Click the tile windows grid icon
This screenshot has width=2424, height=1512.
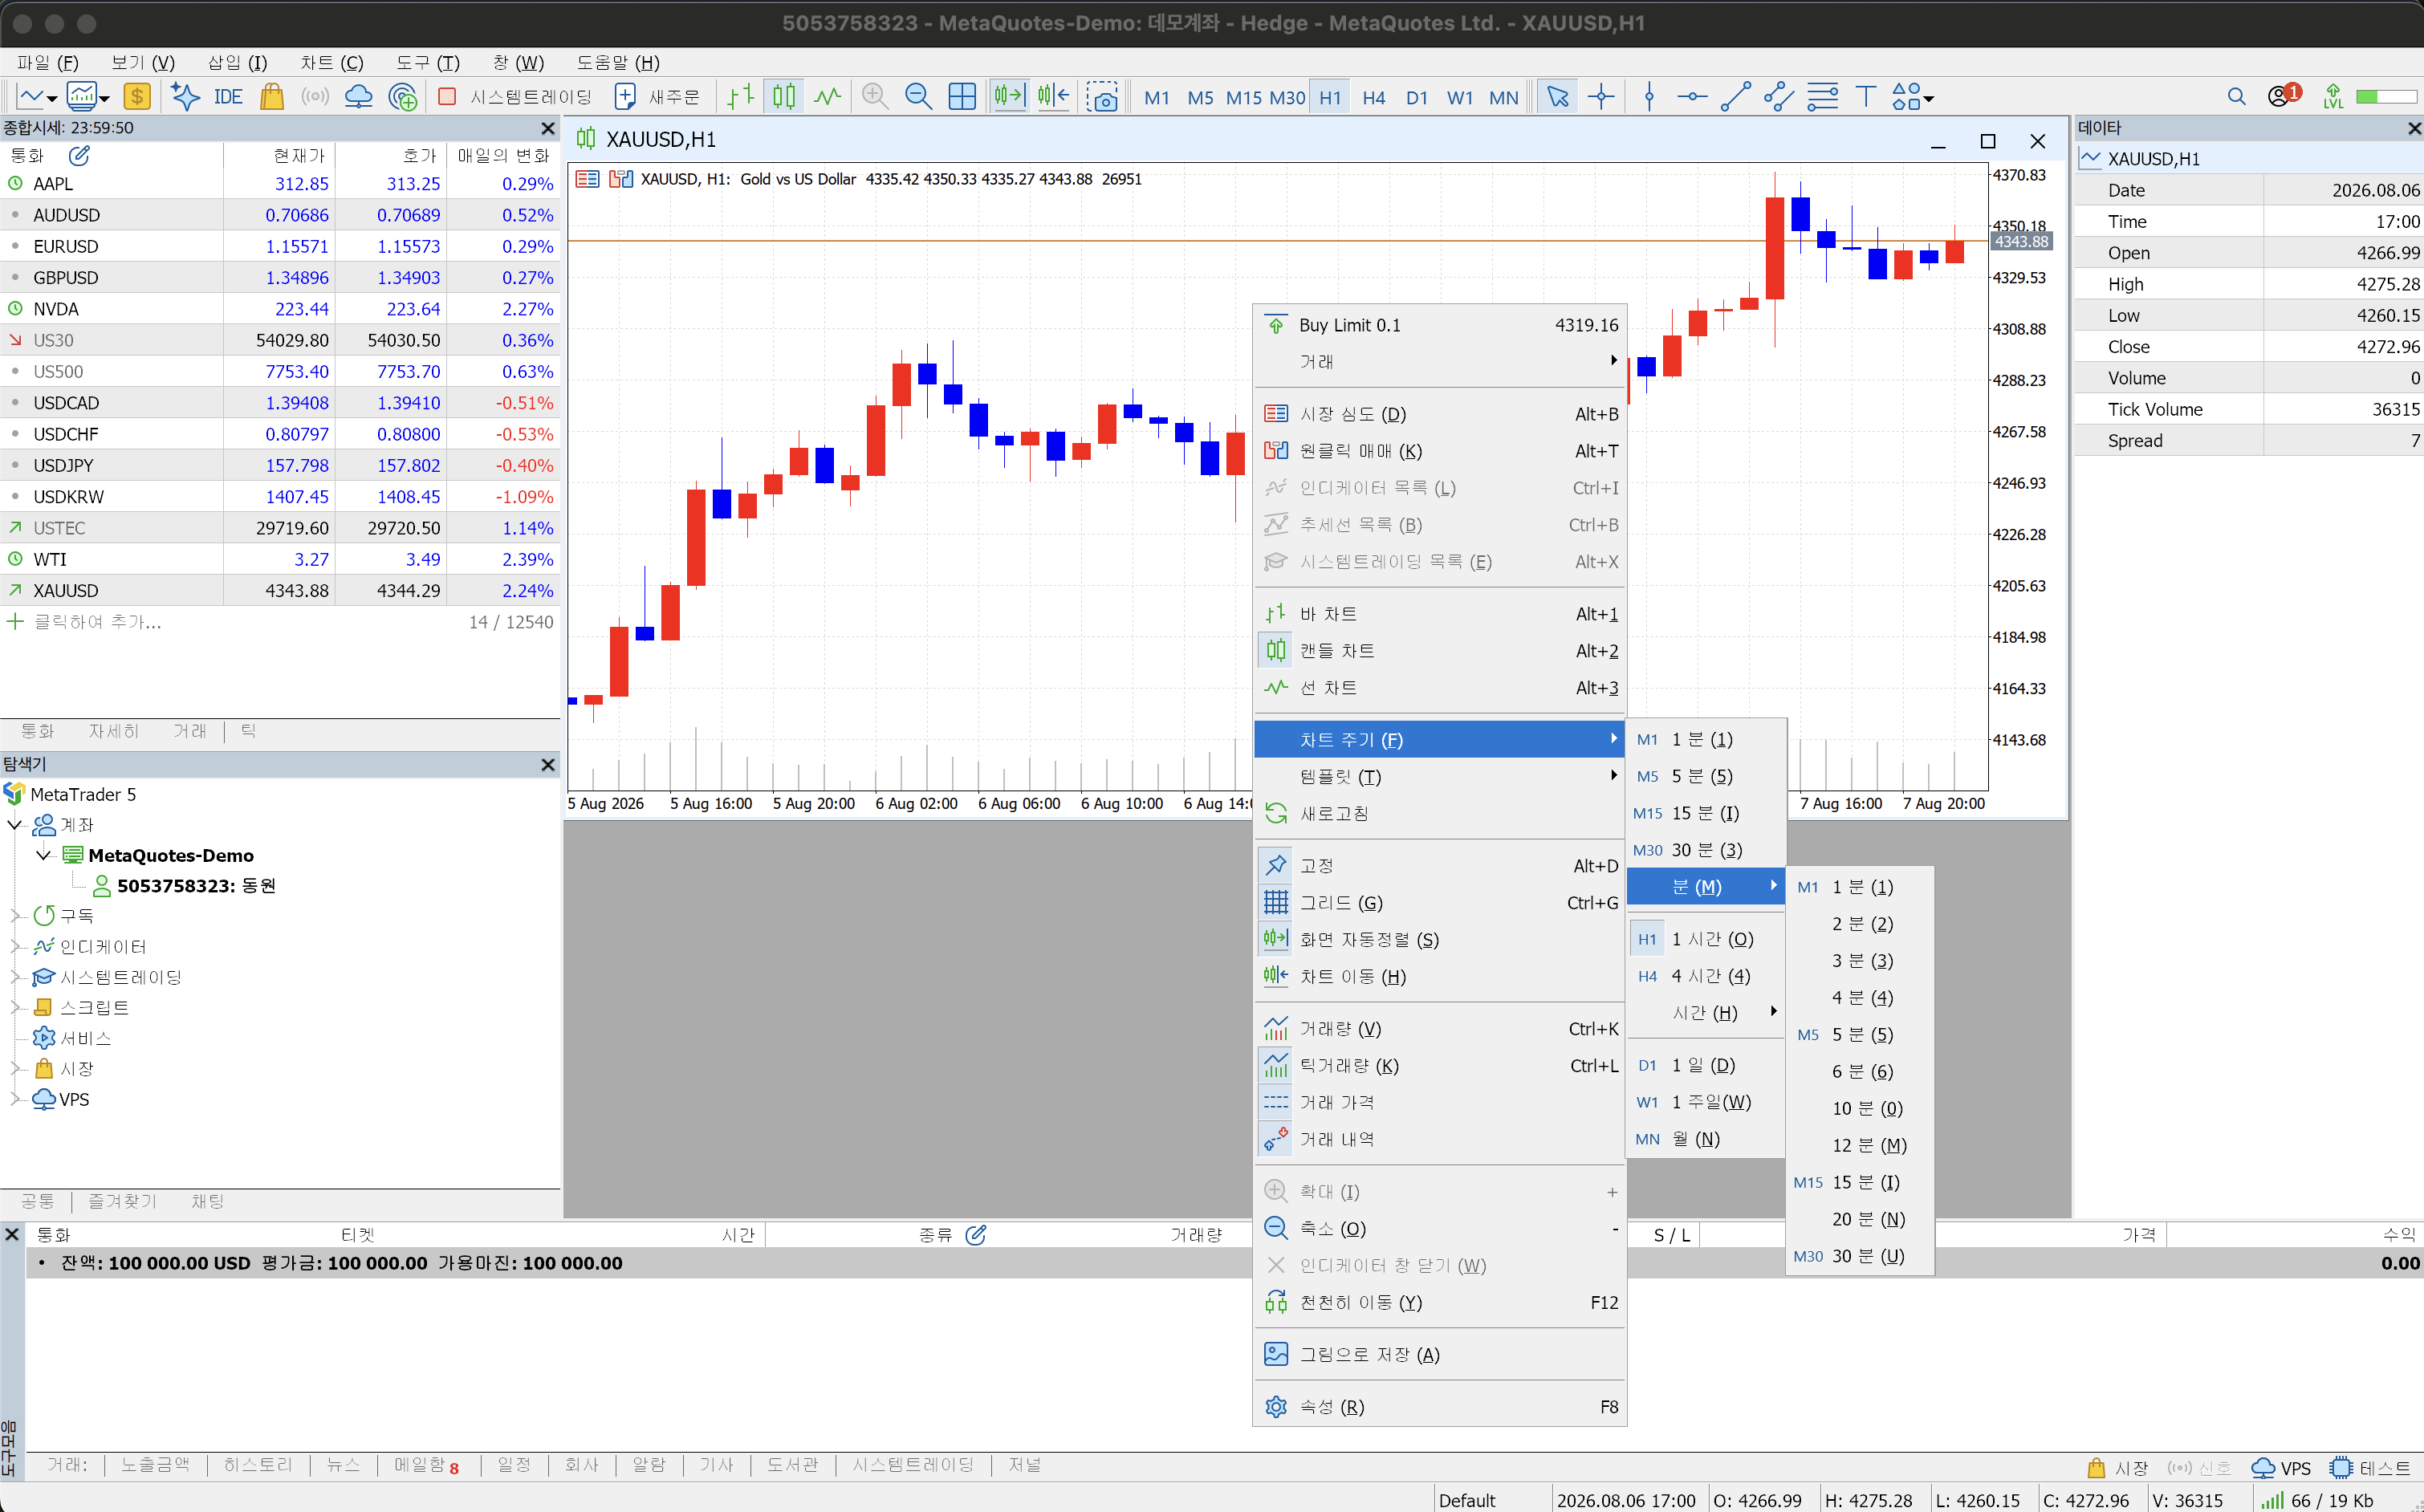tap(962, 97)
